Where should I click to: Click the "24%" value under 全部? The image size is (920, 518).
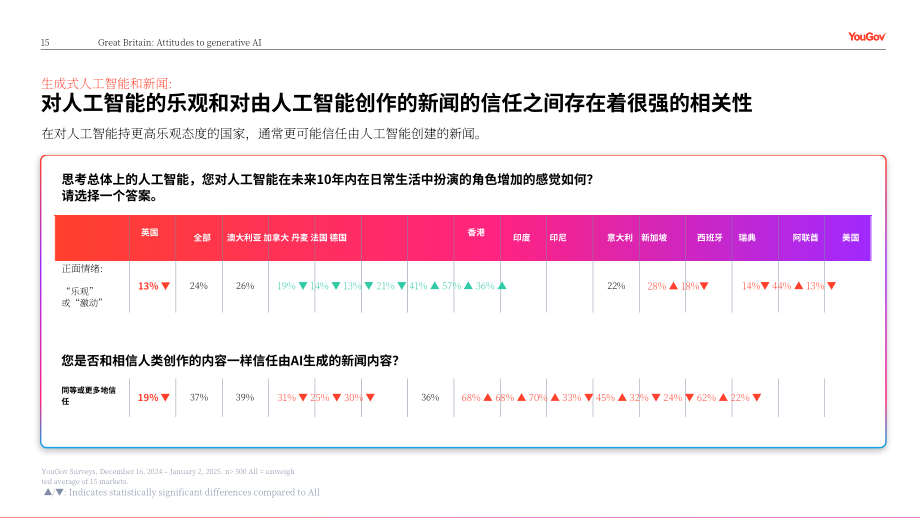pos(198,286)
